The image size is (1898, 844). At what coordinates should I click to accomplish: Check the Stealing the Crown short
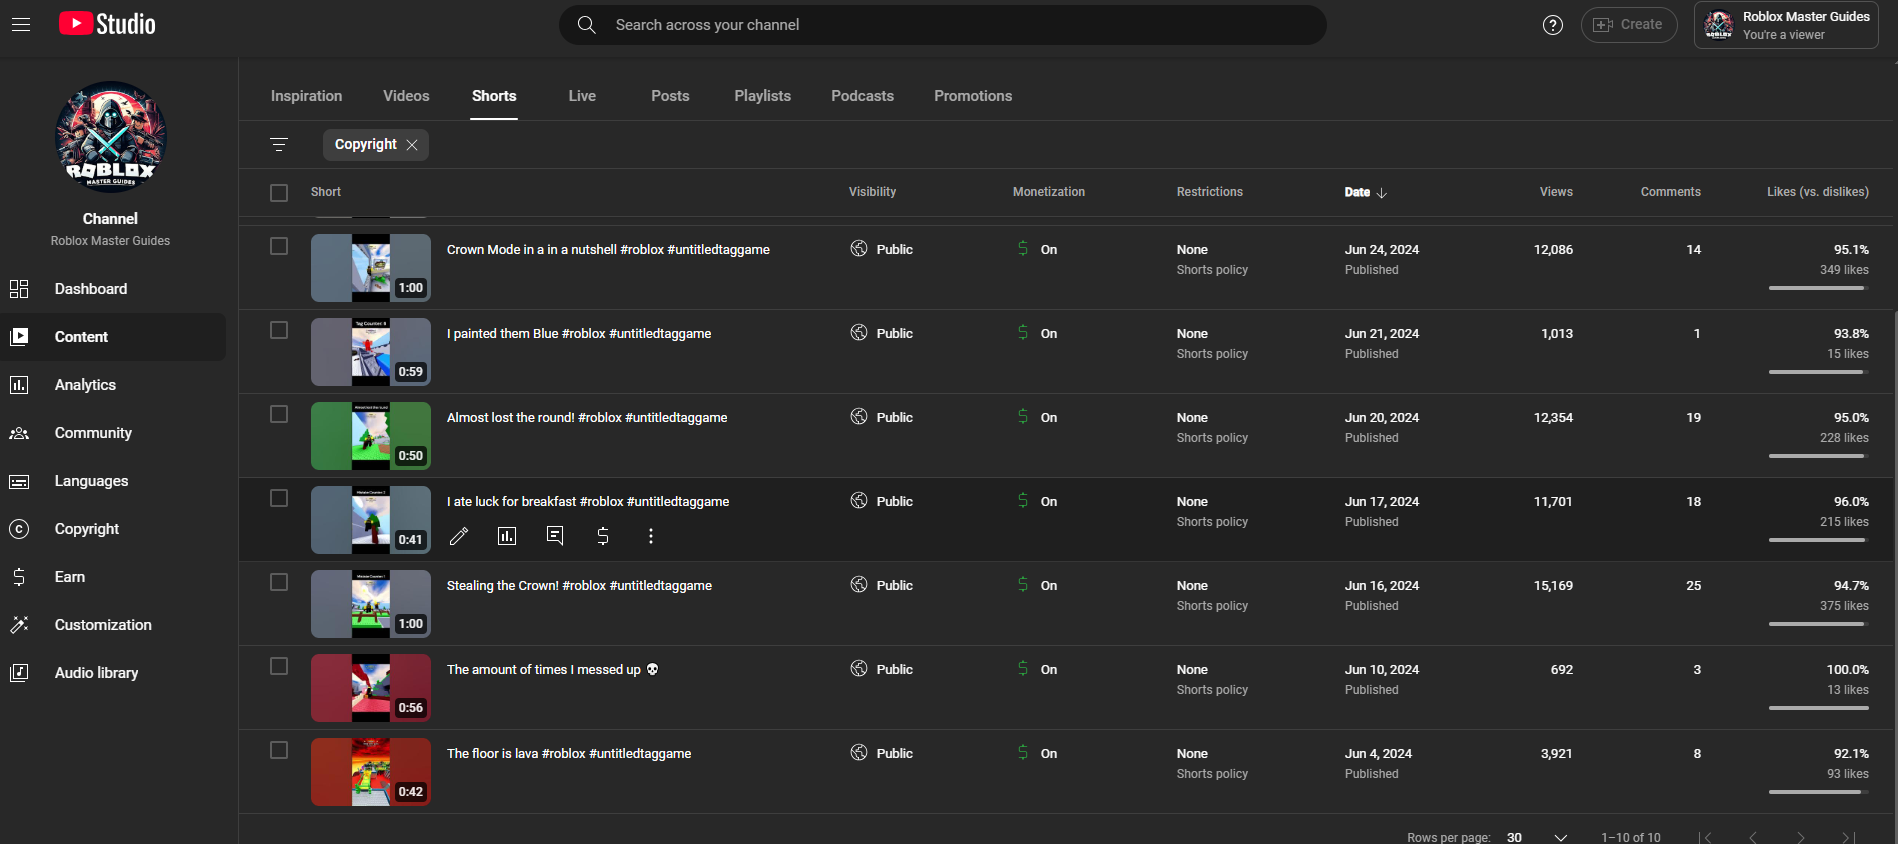coord(279,582)
